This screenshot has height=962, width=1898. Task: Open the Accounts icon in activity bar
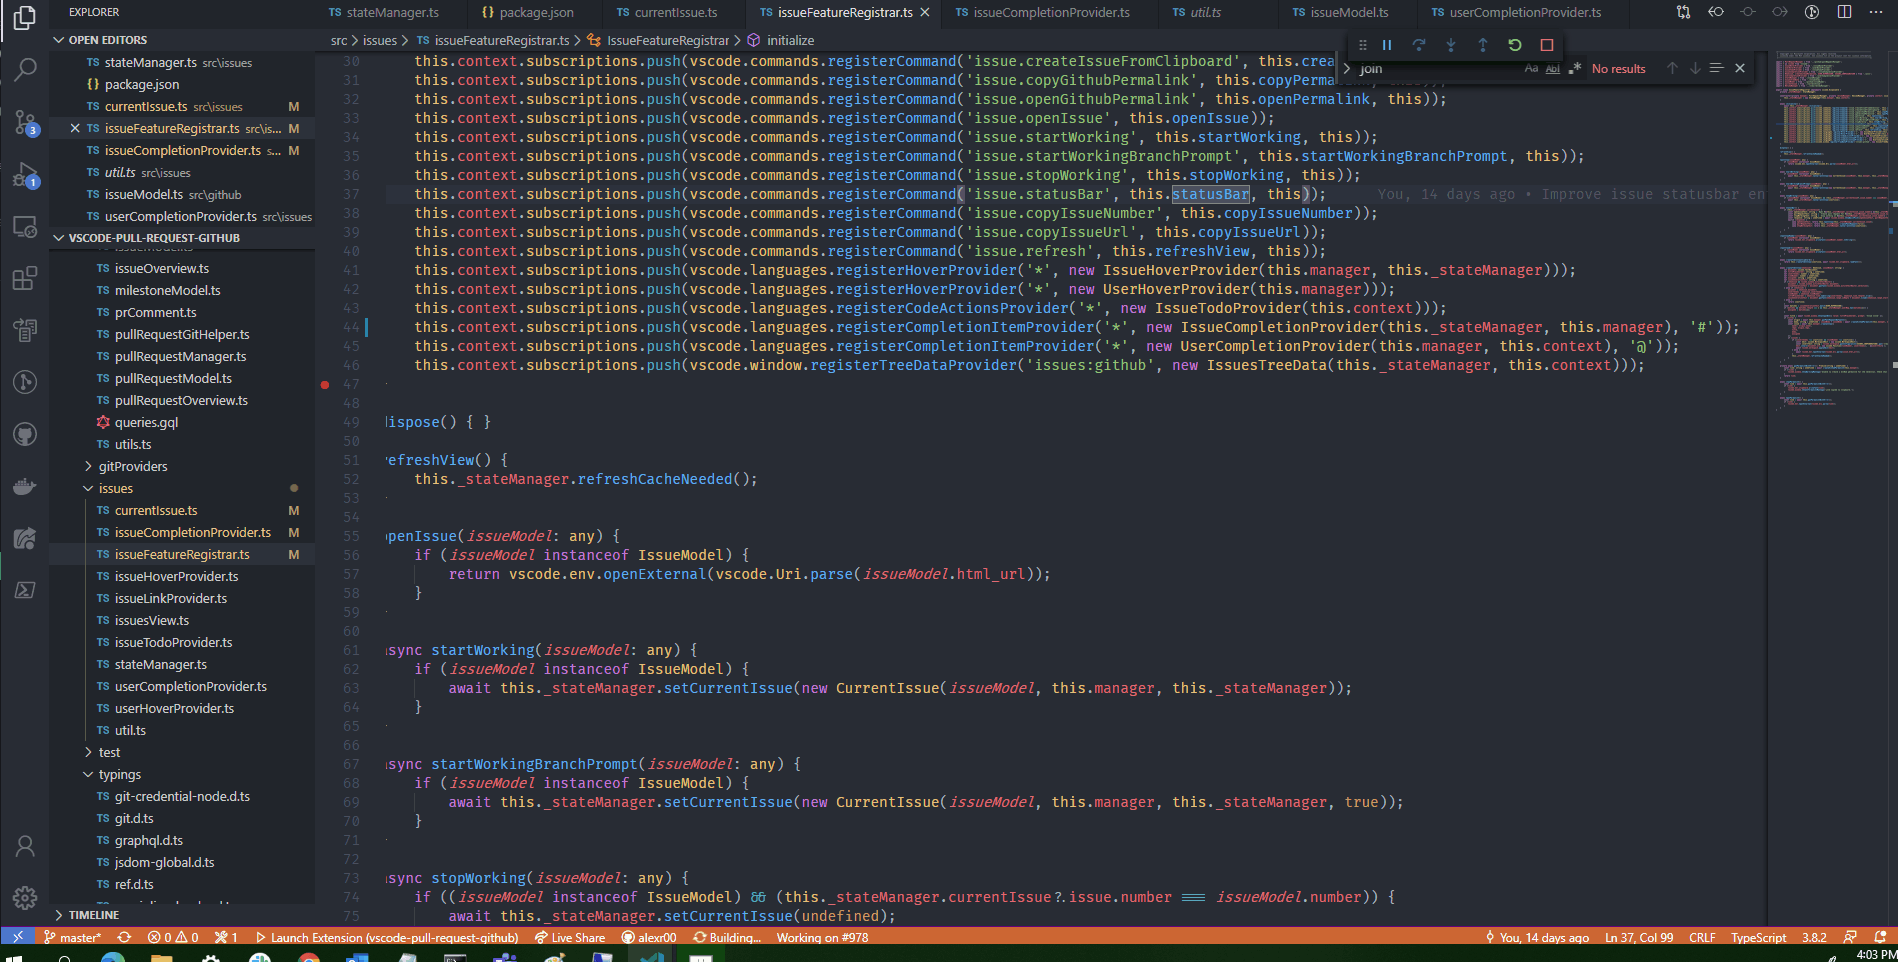coord(25,846)
